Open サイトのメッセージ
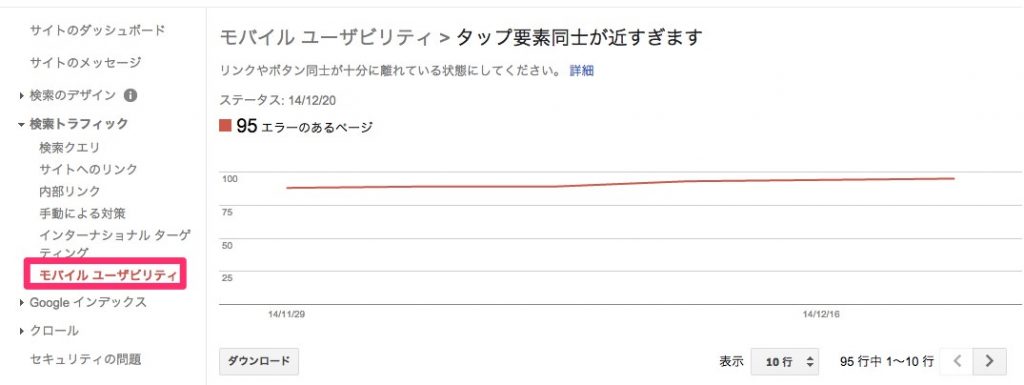This screenshot has width=1024, height=385. (x=85, y=63)
